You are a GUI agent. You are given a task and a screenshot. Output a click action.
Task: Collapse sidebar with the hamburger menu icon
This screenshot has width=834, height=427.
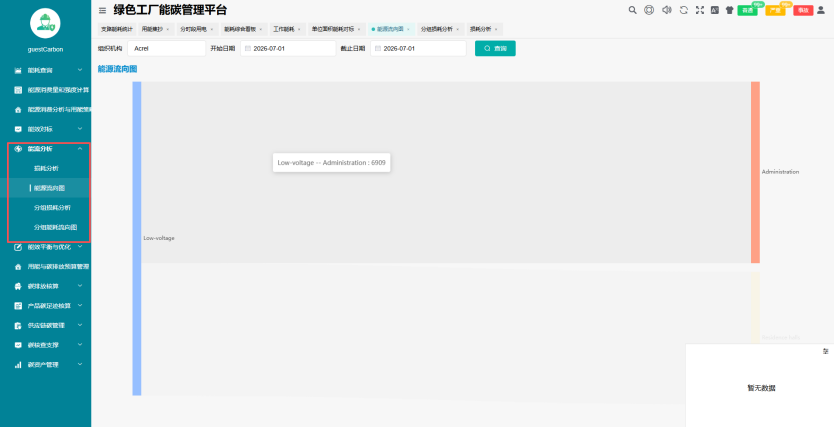tap(103, 10)
